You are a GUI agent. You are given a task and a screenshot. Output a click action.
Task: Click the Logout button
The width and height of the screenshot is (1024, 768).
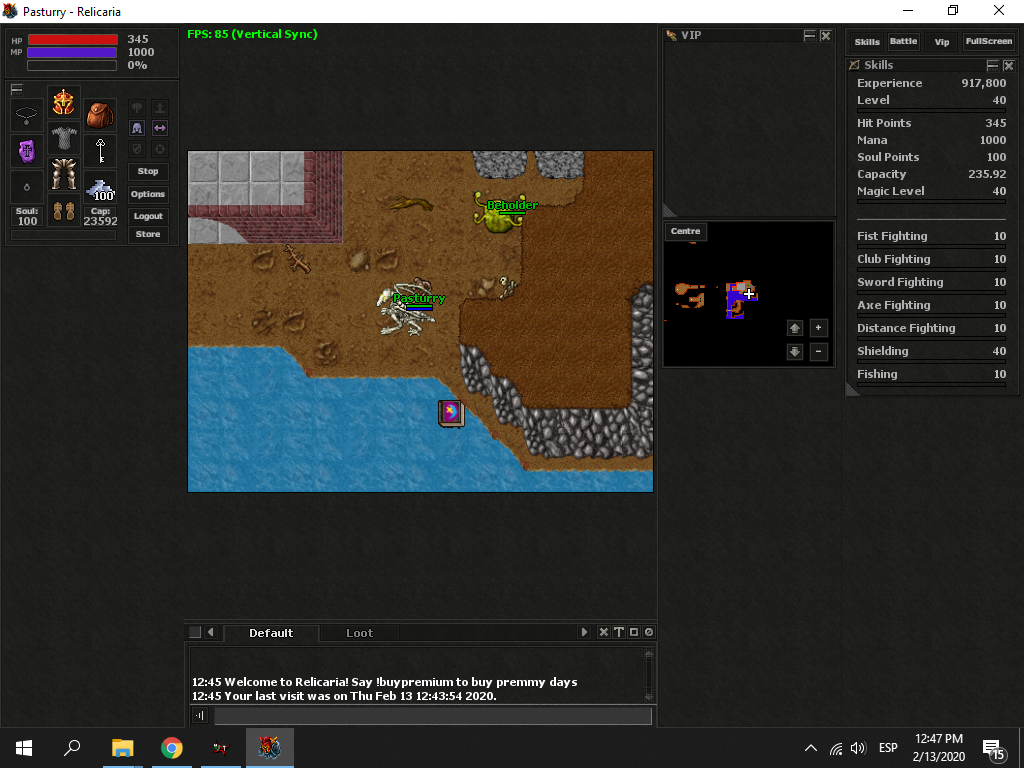pos(148,216)
